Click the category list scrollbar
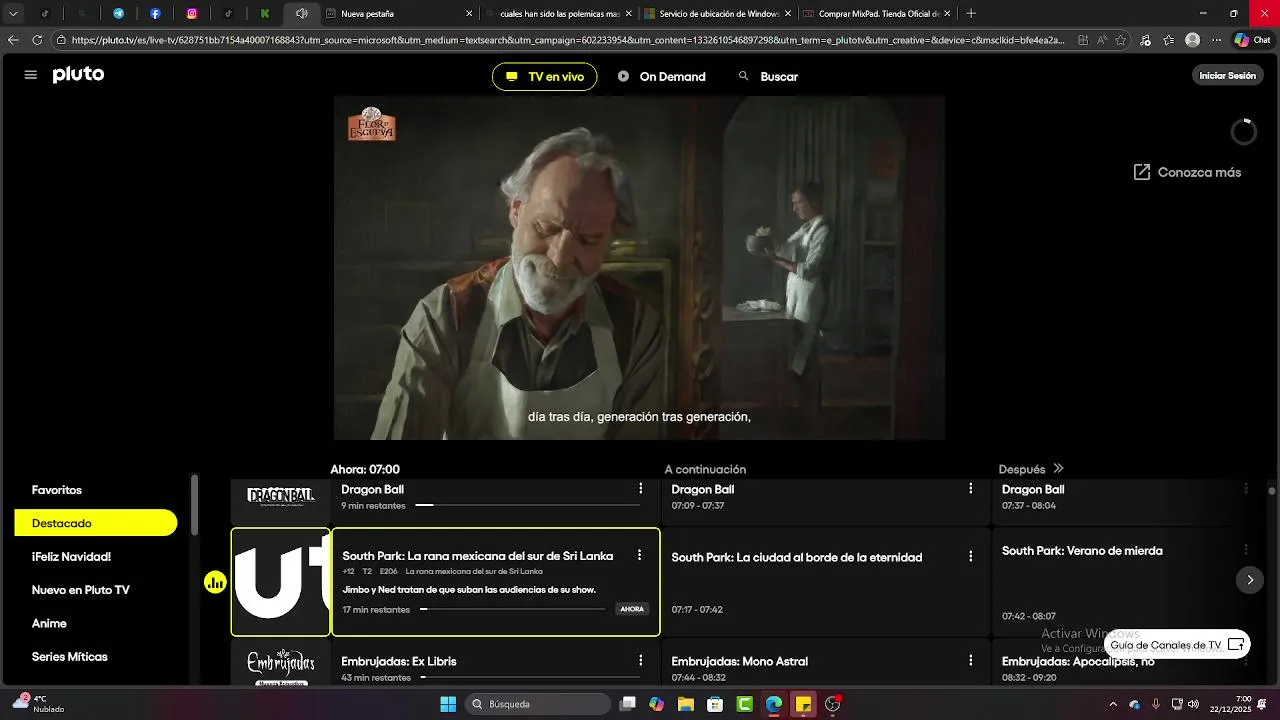The height and width of the screenshot is (720, 1280). point(195,505)
